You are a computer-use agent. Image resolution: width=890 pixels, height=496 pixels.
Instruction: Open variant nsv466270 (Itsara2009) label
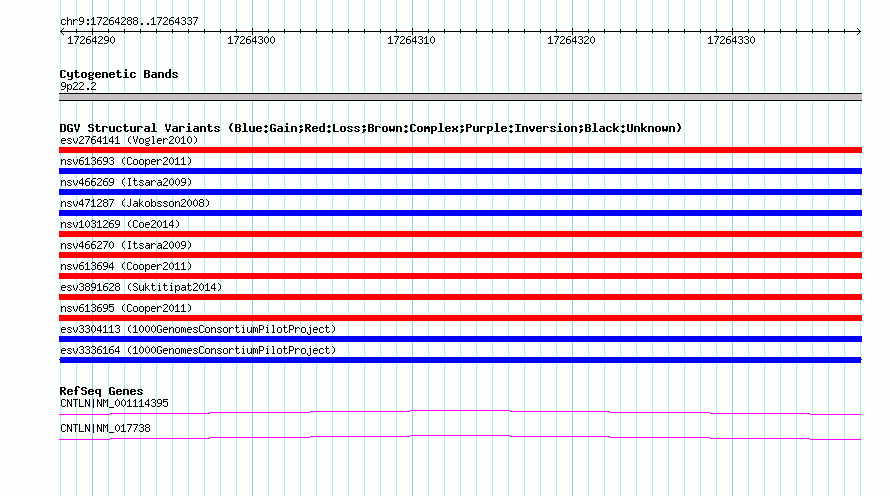(x=126, y=245)
